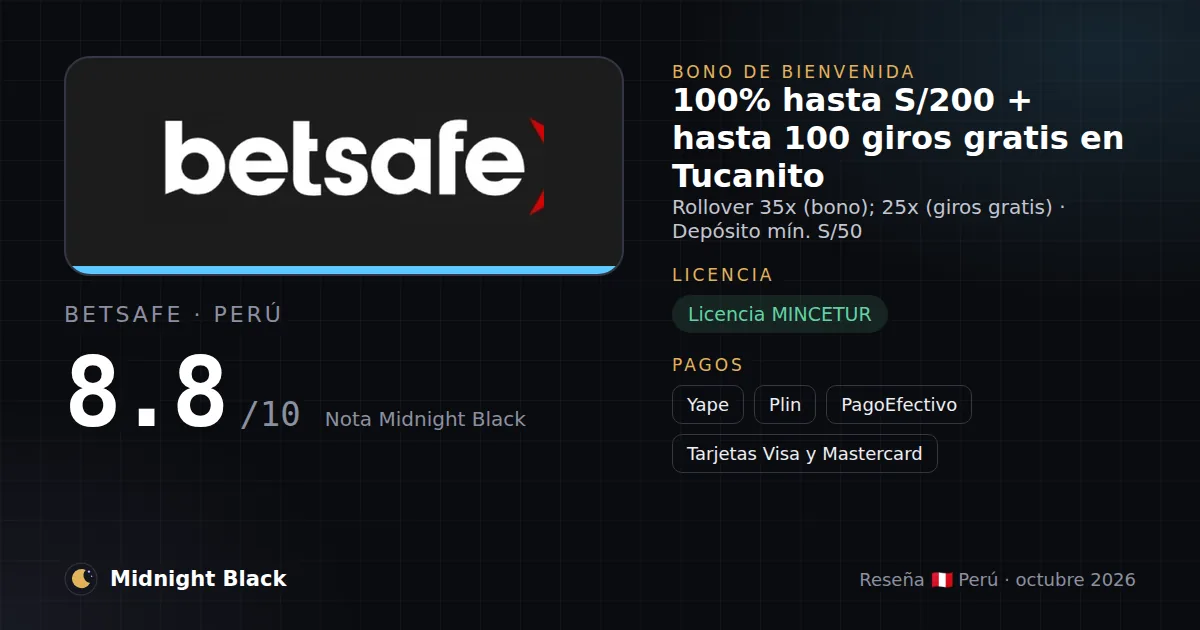Click the BETSAFE · PERÚ label
Screen dimensions: 1200x630
coord(173,315)
